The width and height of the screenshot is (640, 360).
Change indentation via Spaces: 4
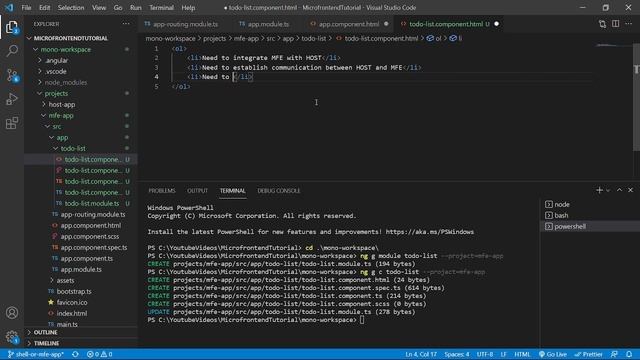[x=456, y=354]
